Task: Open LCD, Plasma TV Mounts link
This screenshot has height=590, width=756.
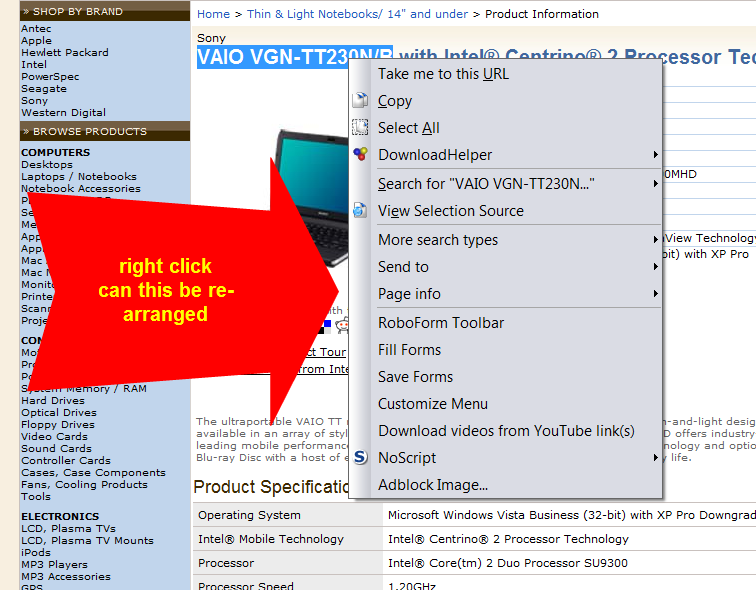Action: coord(87,540)
